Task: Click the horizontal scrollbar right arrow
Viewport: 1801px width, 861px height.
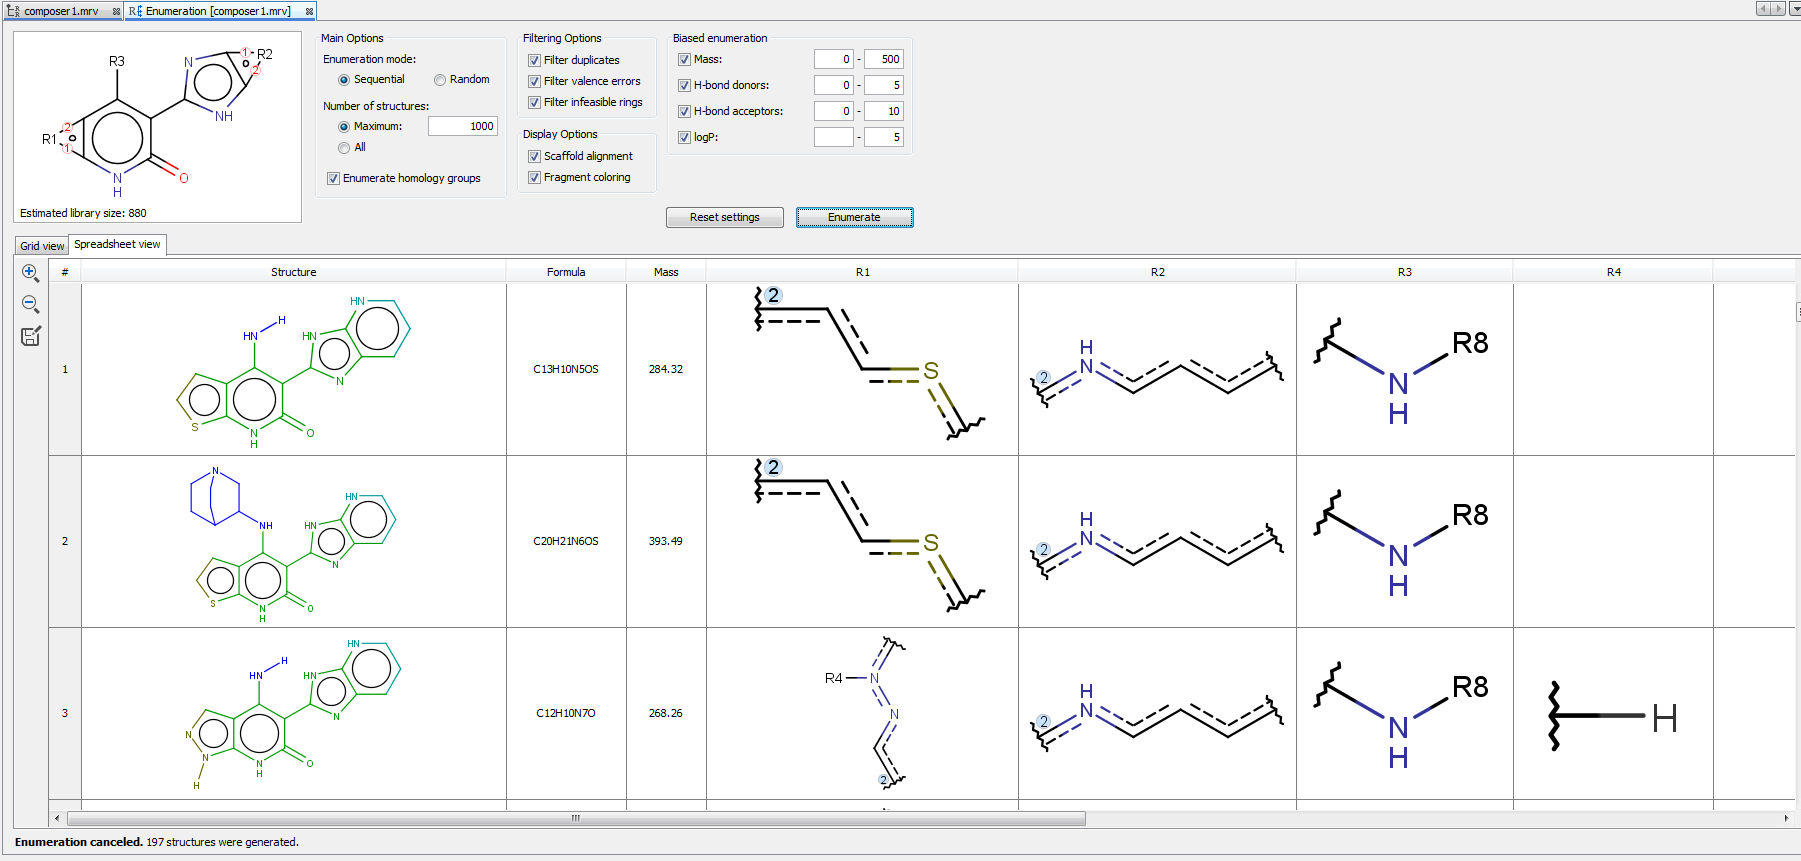Action: click(x=1785, y=818)
